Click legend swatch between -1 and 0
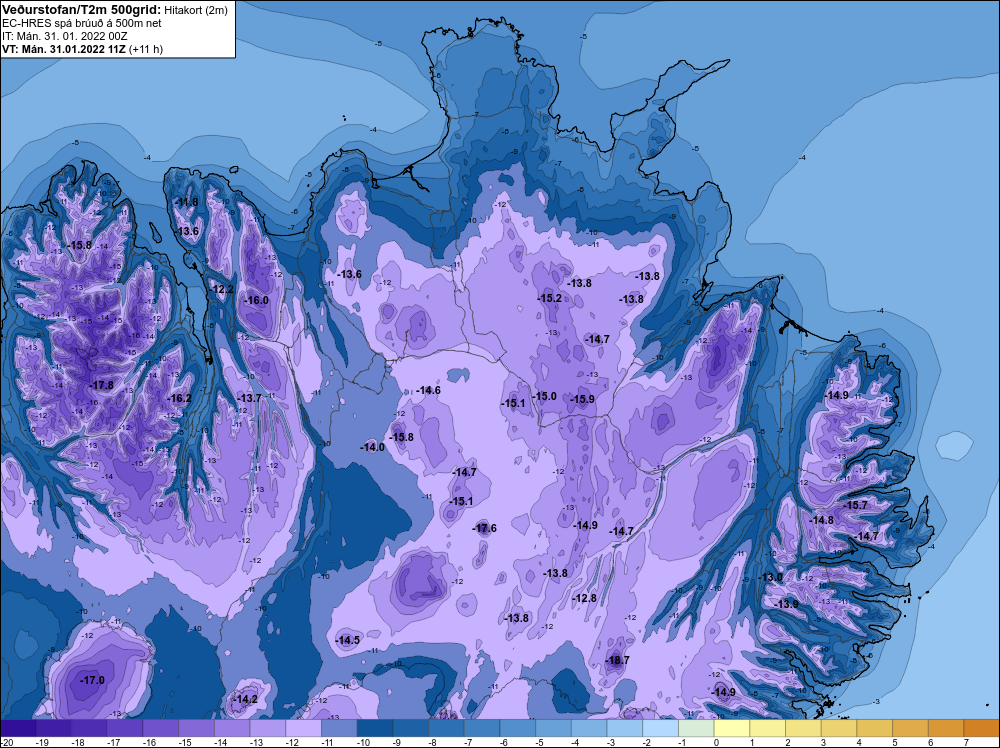The height and width of the screenshot is (748, 1000). click(x=696, y=728)
